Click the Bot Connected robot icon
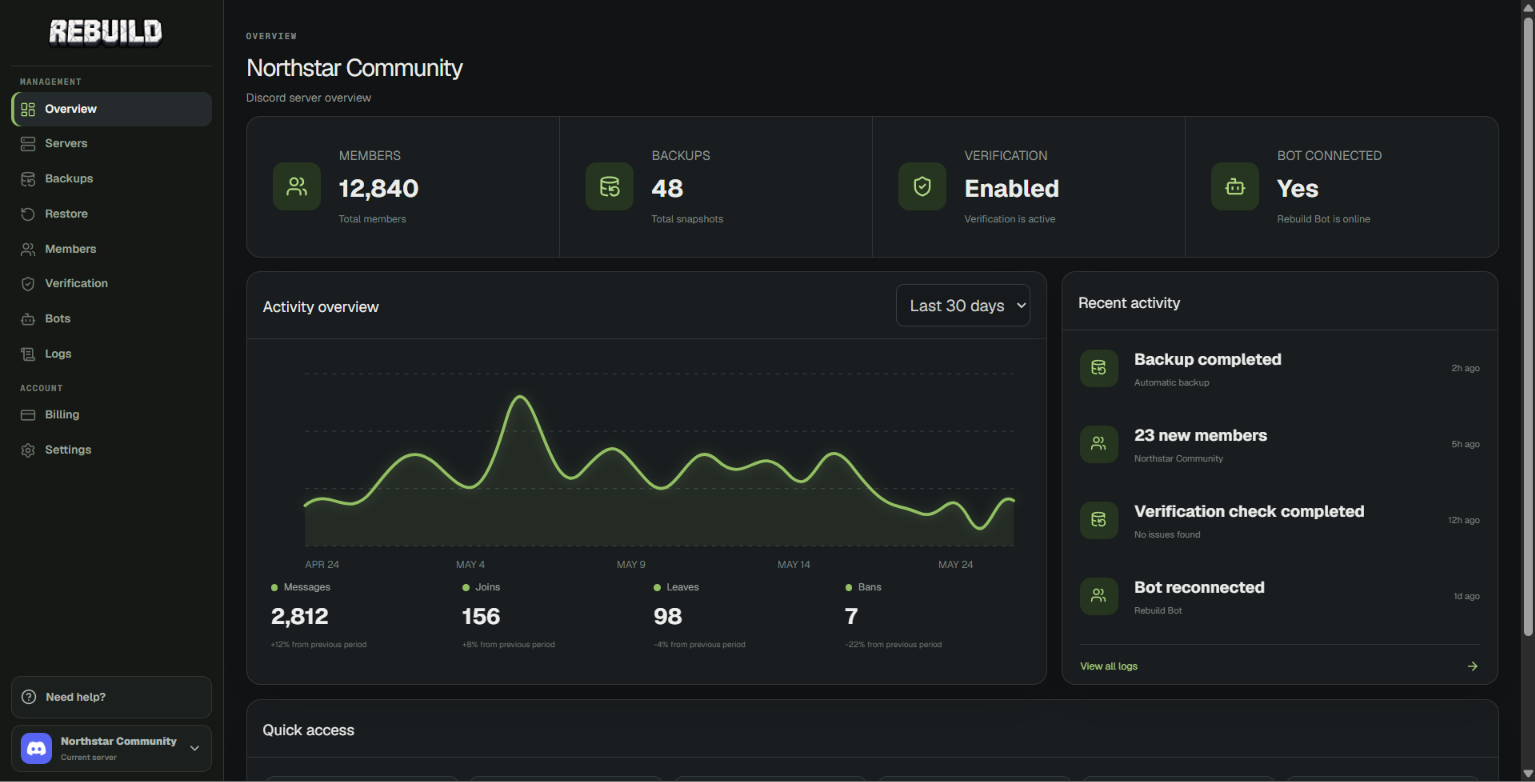Screen dimensions: 1535x782 (1235, 187)
